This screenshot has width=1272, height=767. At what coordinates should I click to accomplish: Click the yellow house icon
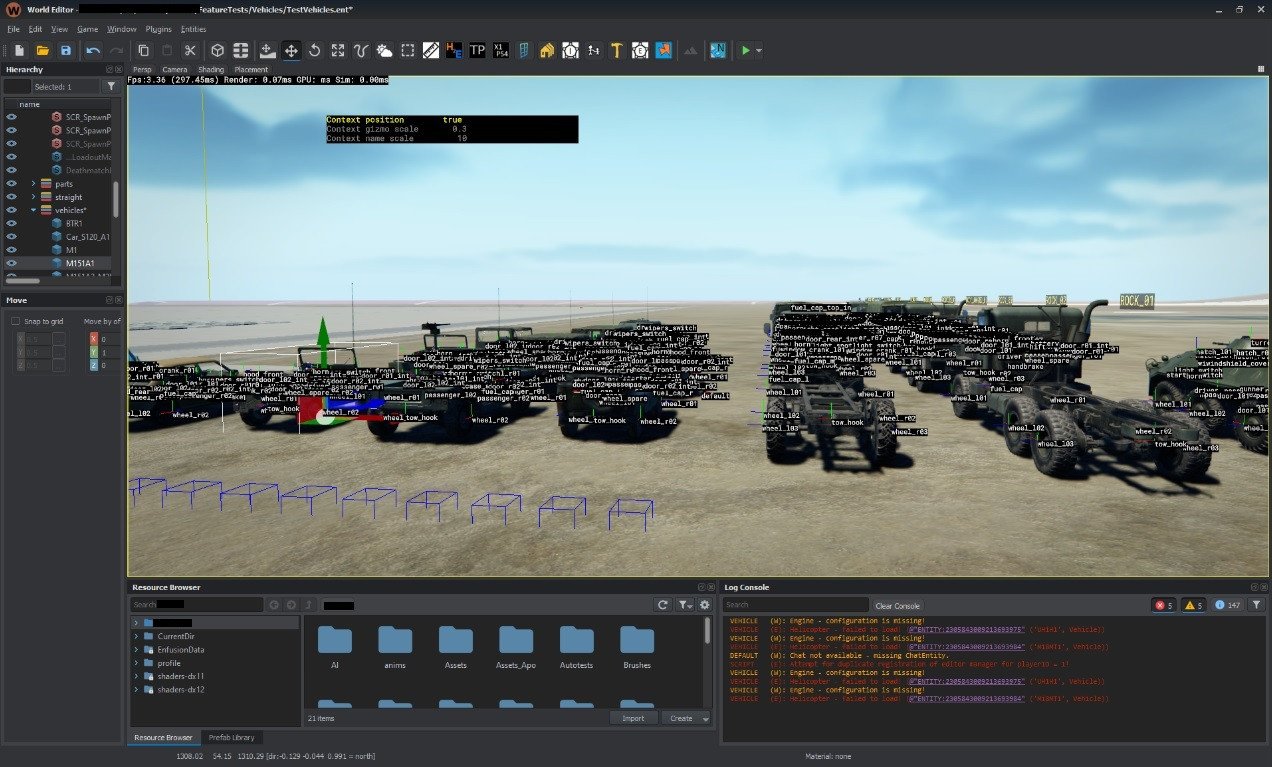pos(547,50)
